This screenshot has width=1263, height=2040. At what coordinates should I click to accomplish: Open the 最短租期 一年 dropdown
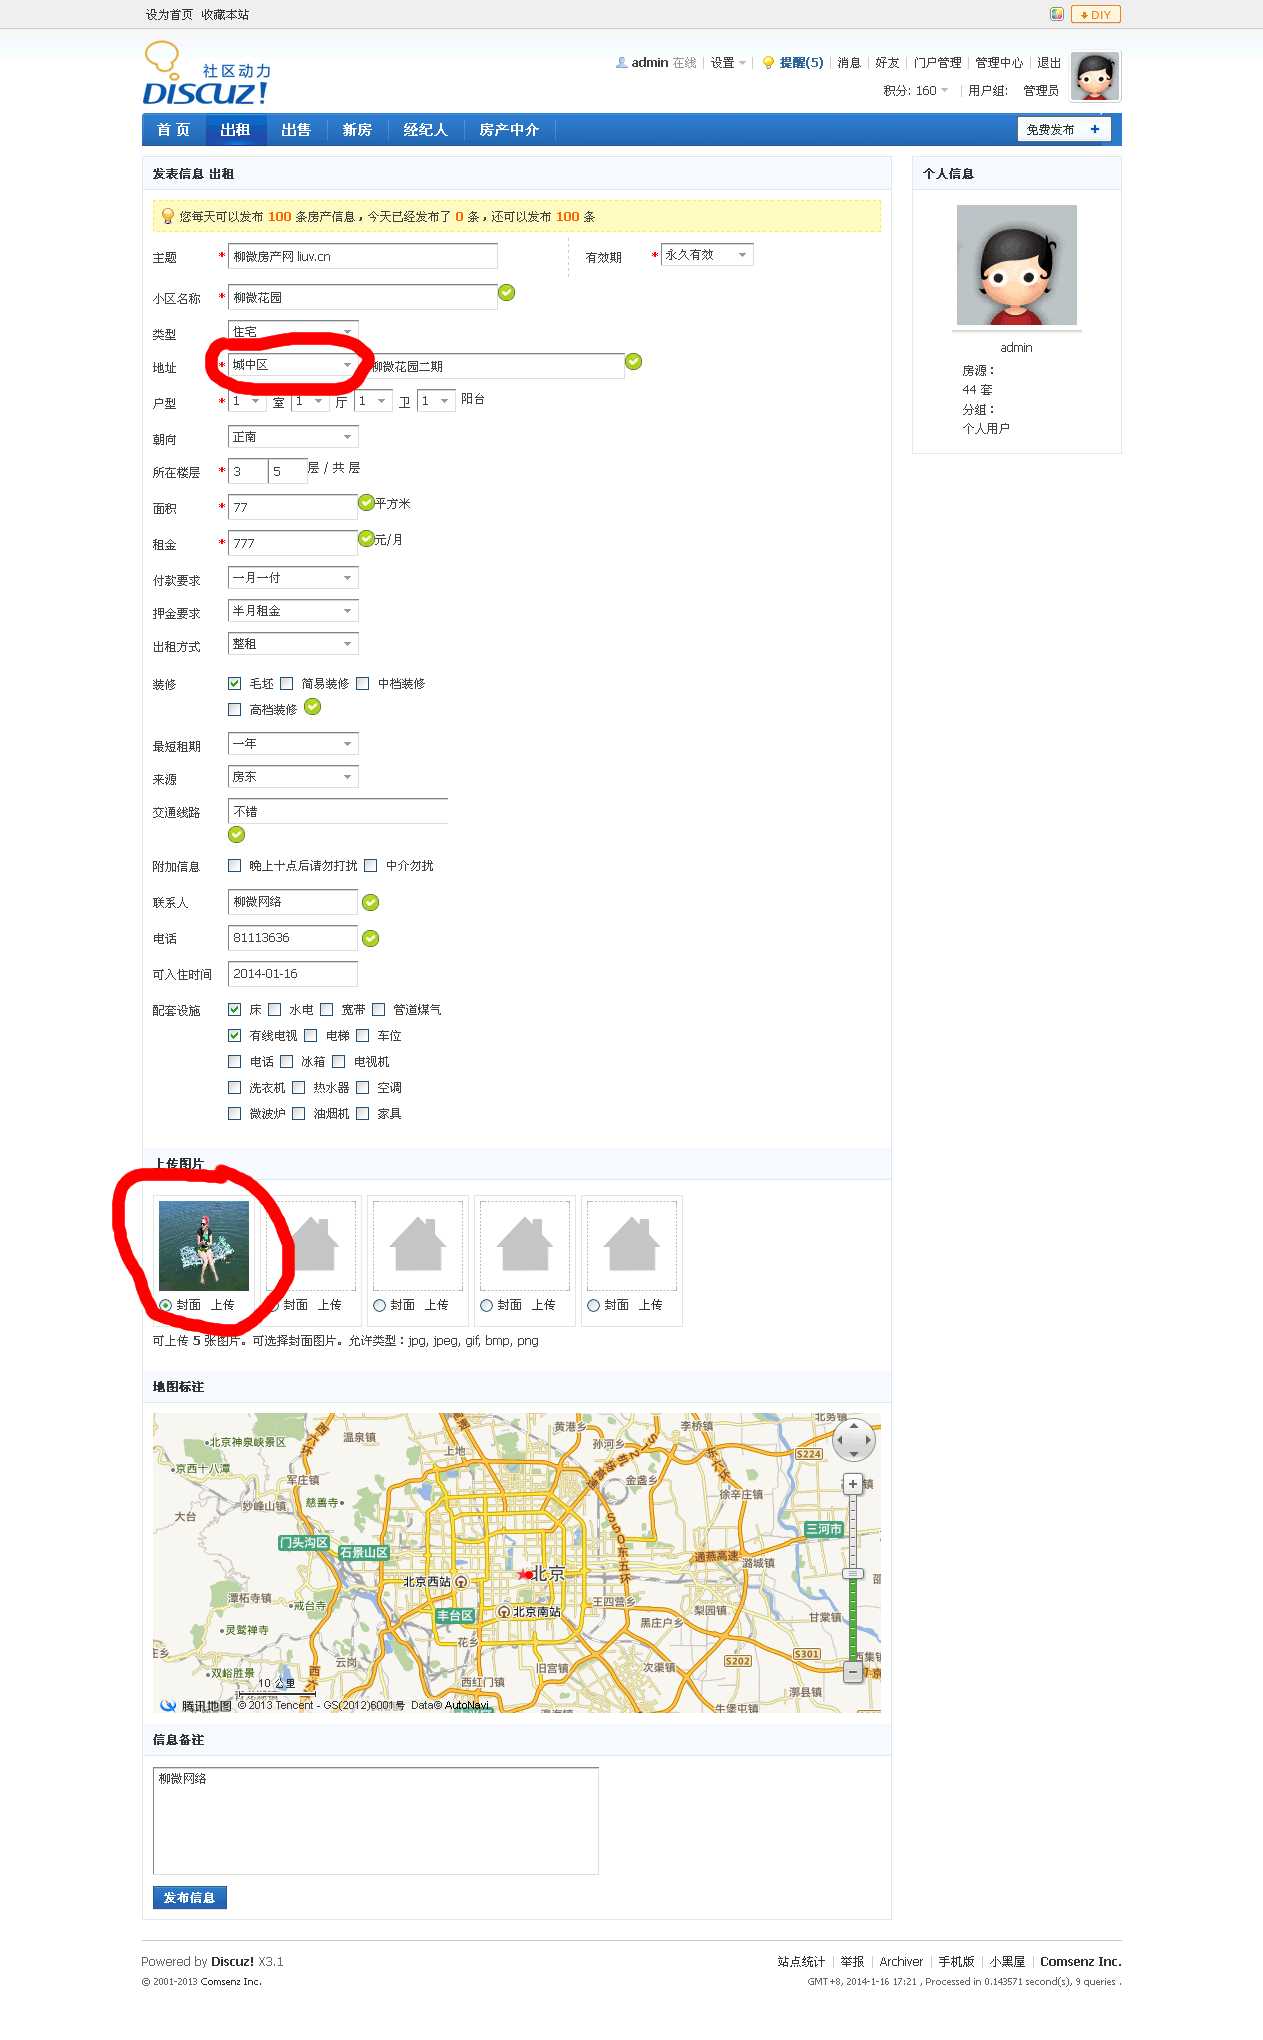(x=293, y=744)
